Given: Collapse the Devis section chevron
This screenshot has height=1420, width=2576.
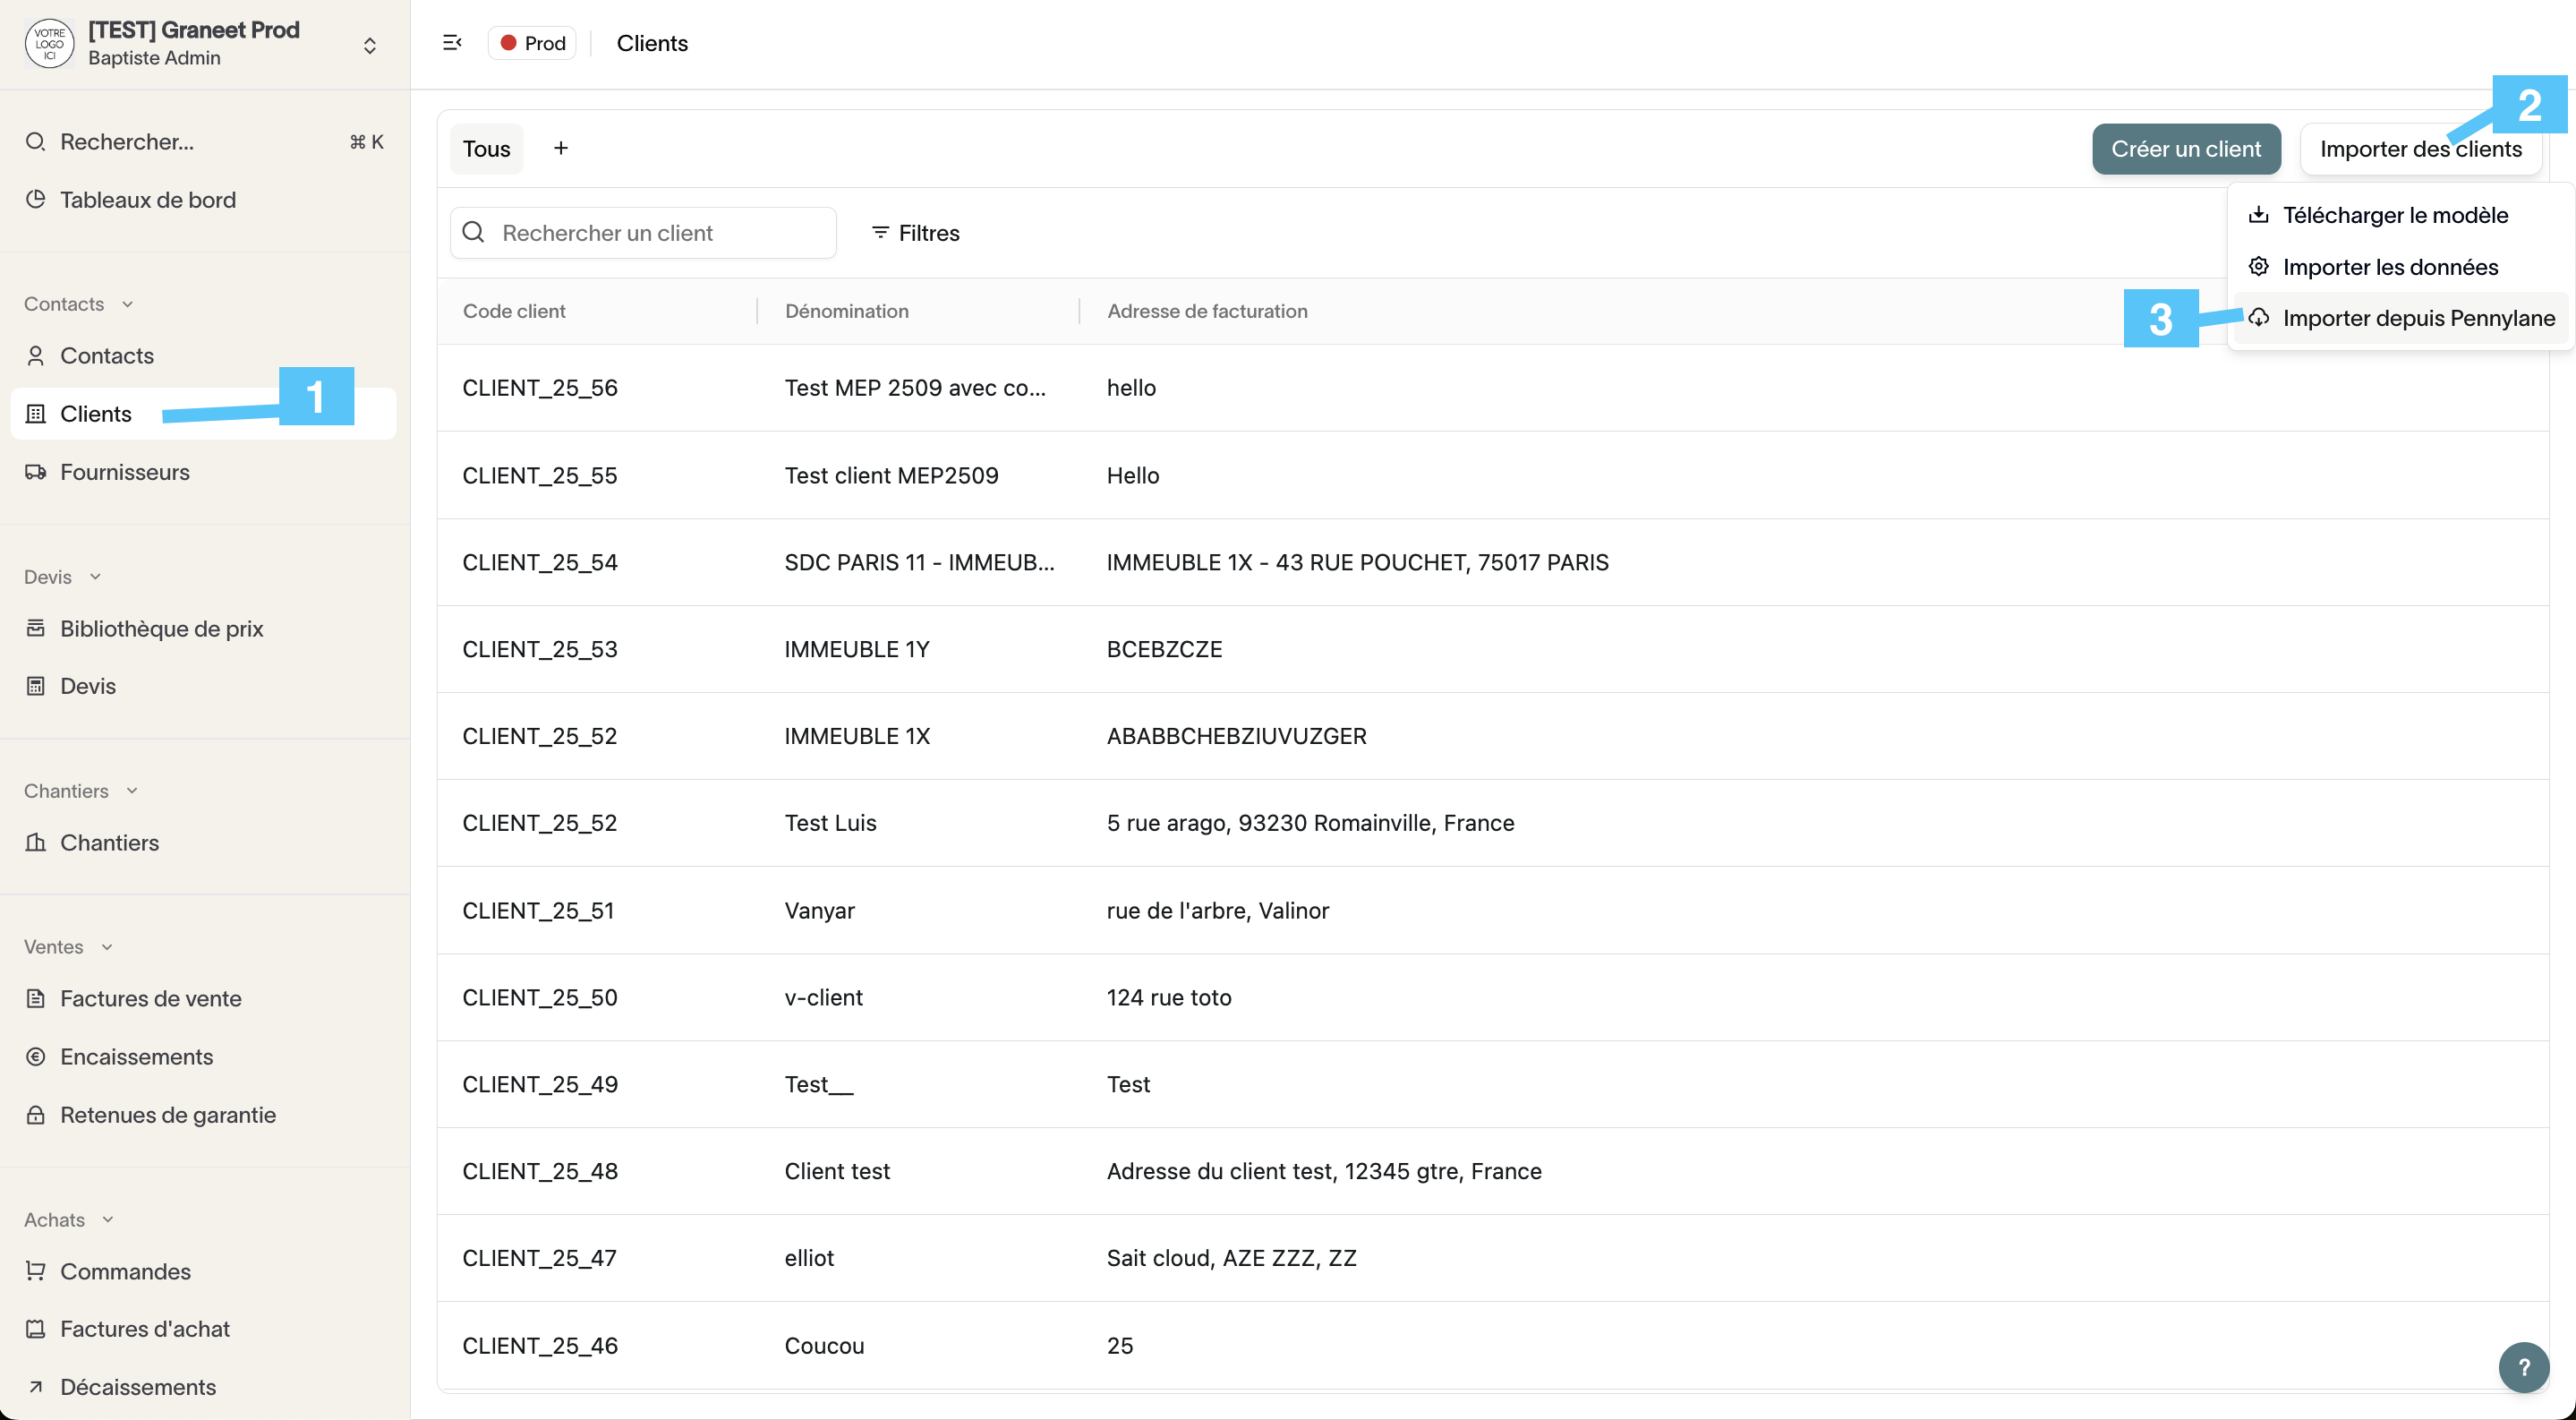Looking at the screenshot, I should coord(95,577).
